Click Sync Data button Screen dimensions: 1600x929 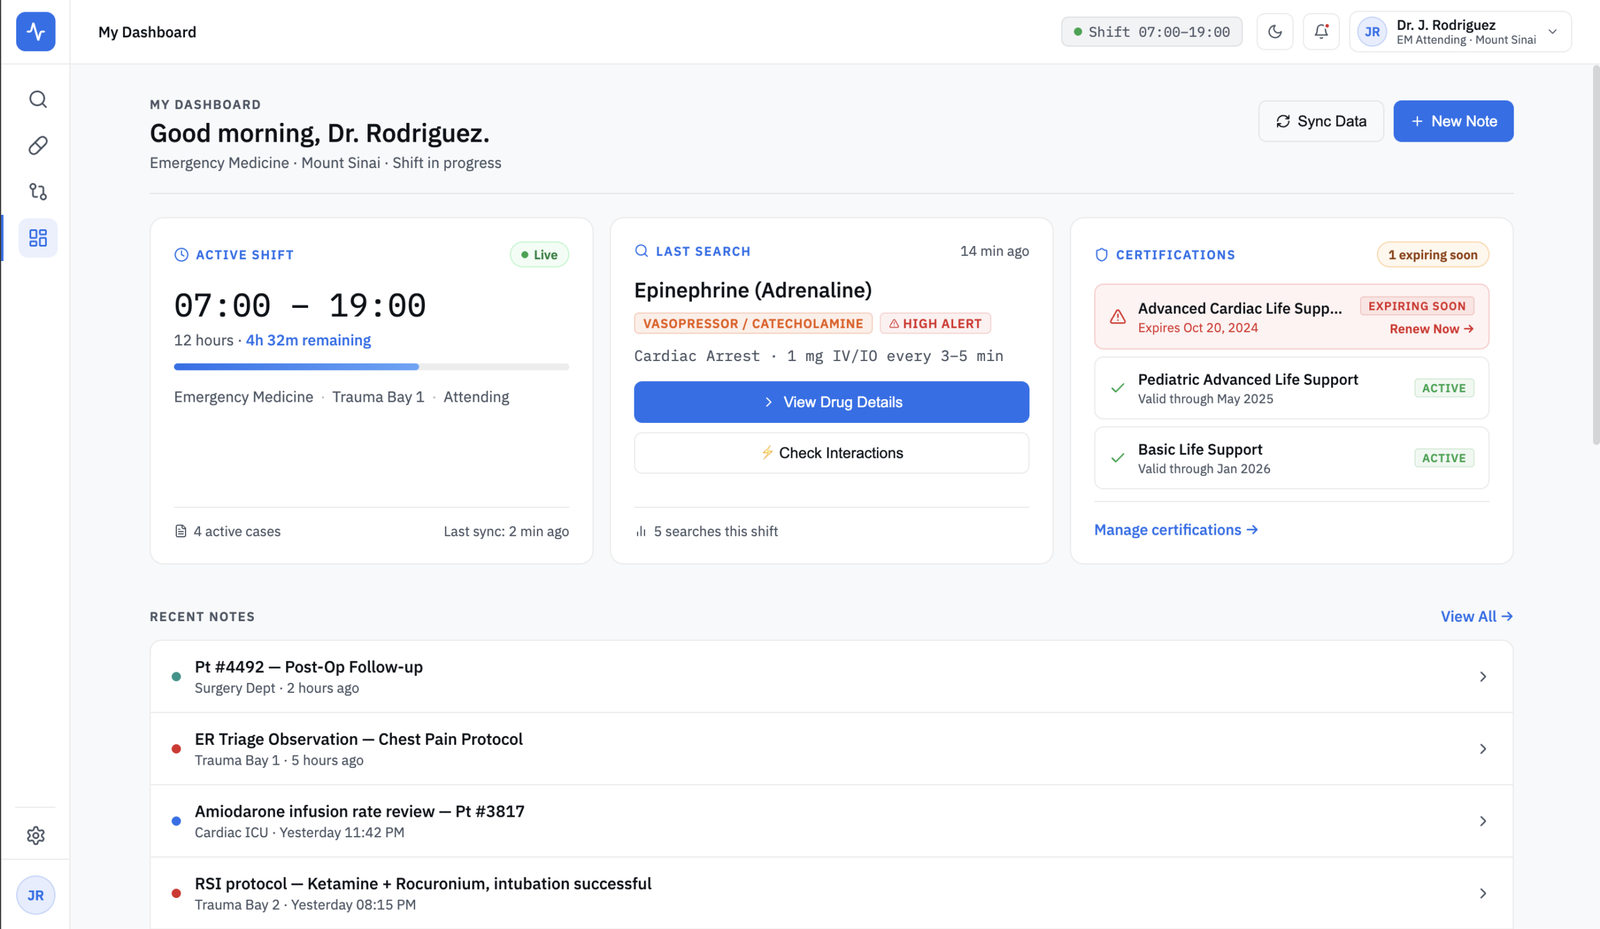pyautogui.click(x=1321, y=121)
